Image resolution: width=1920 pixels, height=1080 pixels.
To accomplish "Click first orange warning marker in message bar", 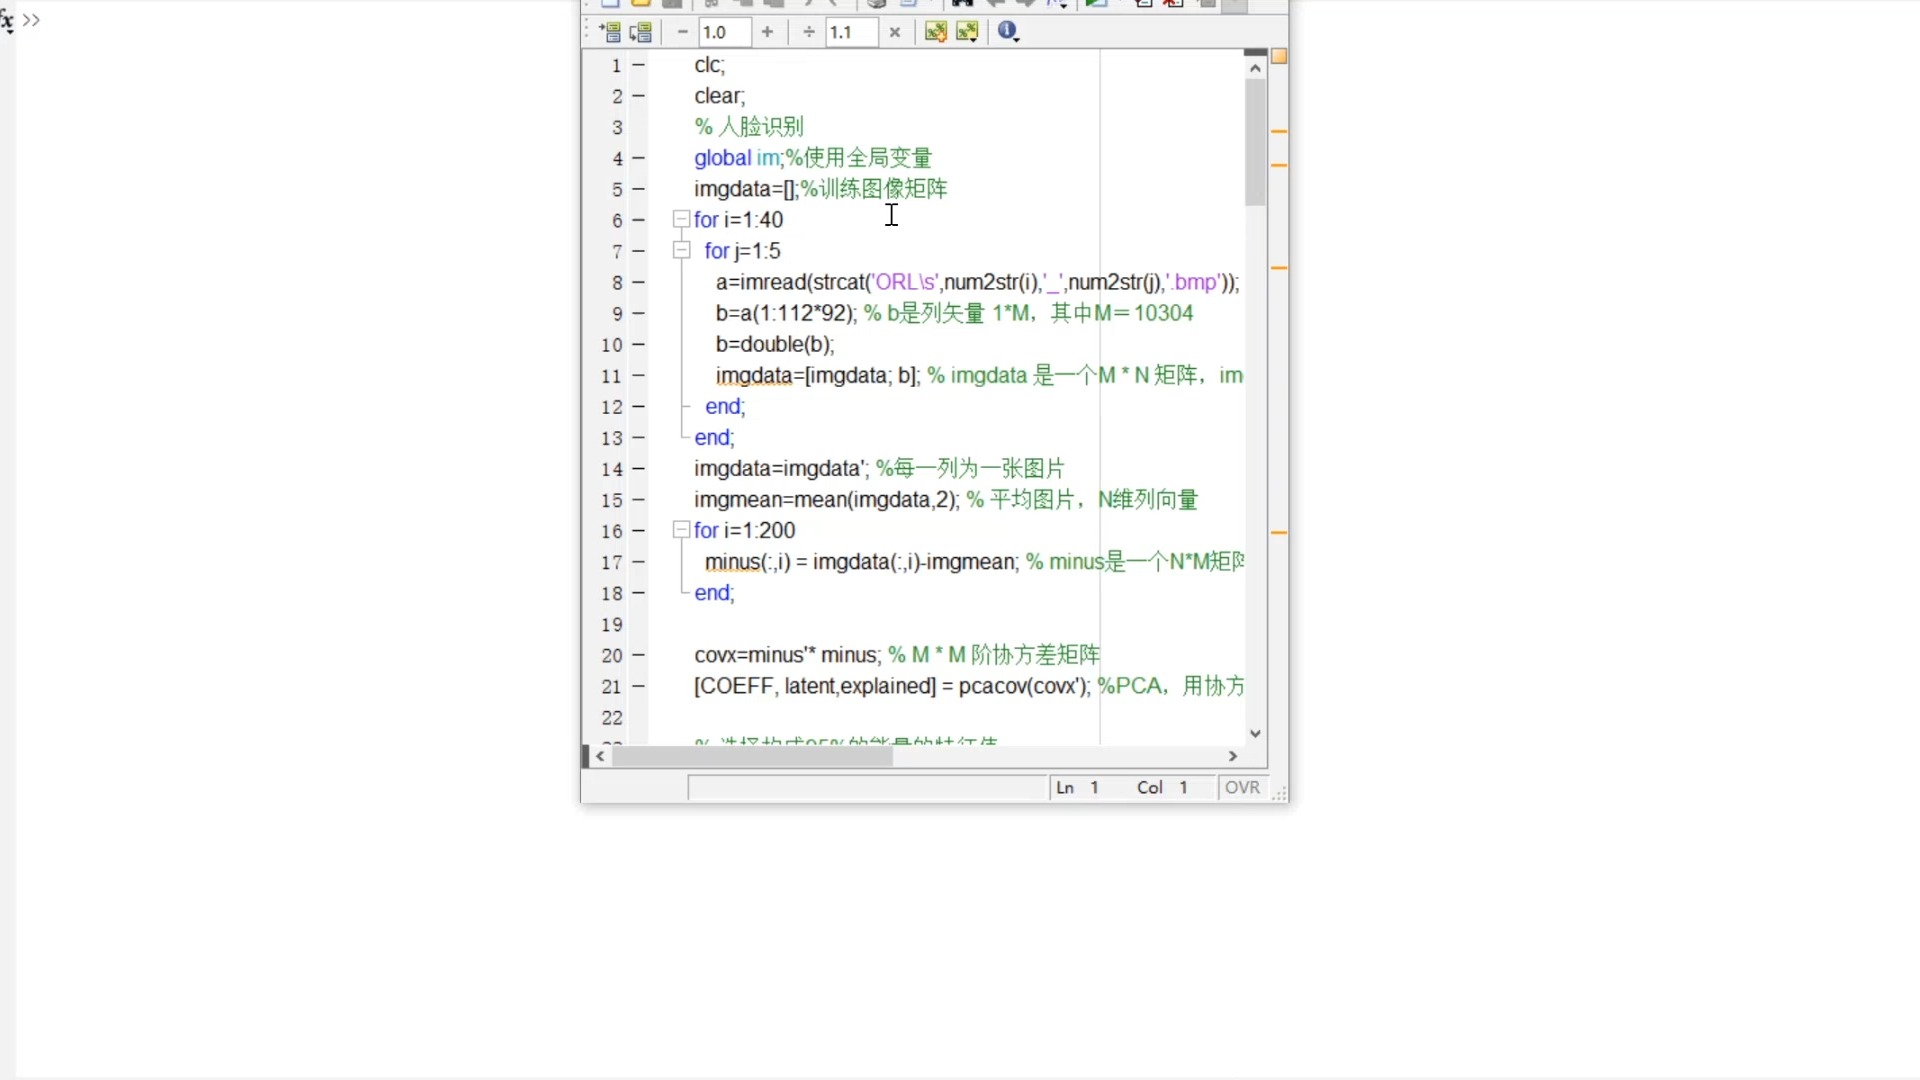I will 1279,131.
